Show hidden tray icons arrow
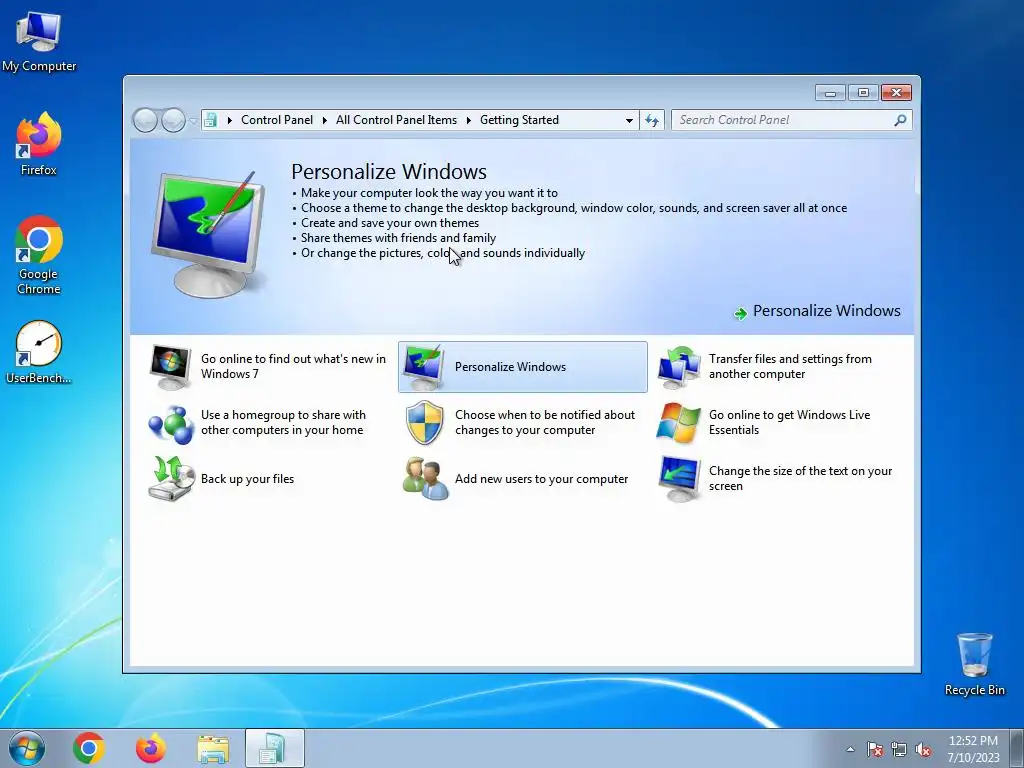Viewport: 1024px width, 768px height. tap(850, 749)
